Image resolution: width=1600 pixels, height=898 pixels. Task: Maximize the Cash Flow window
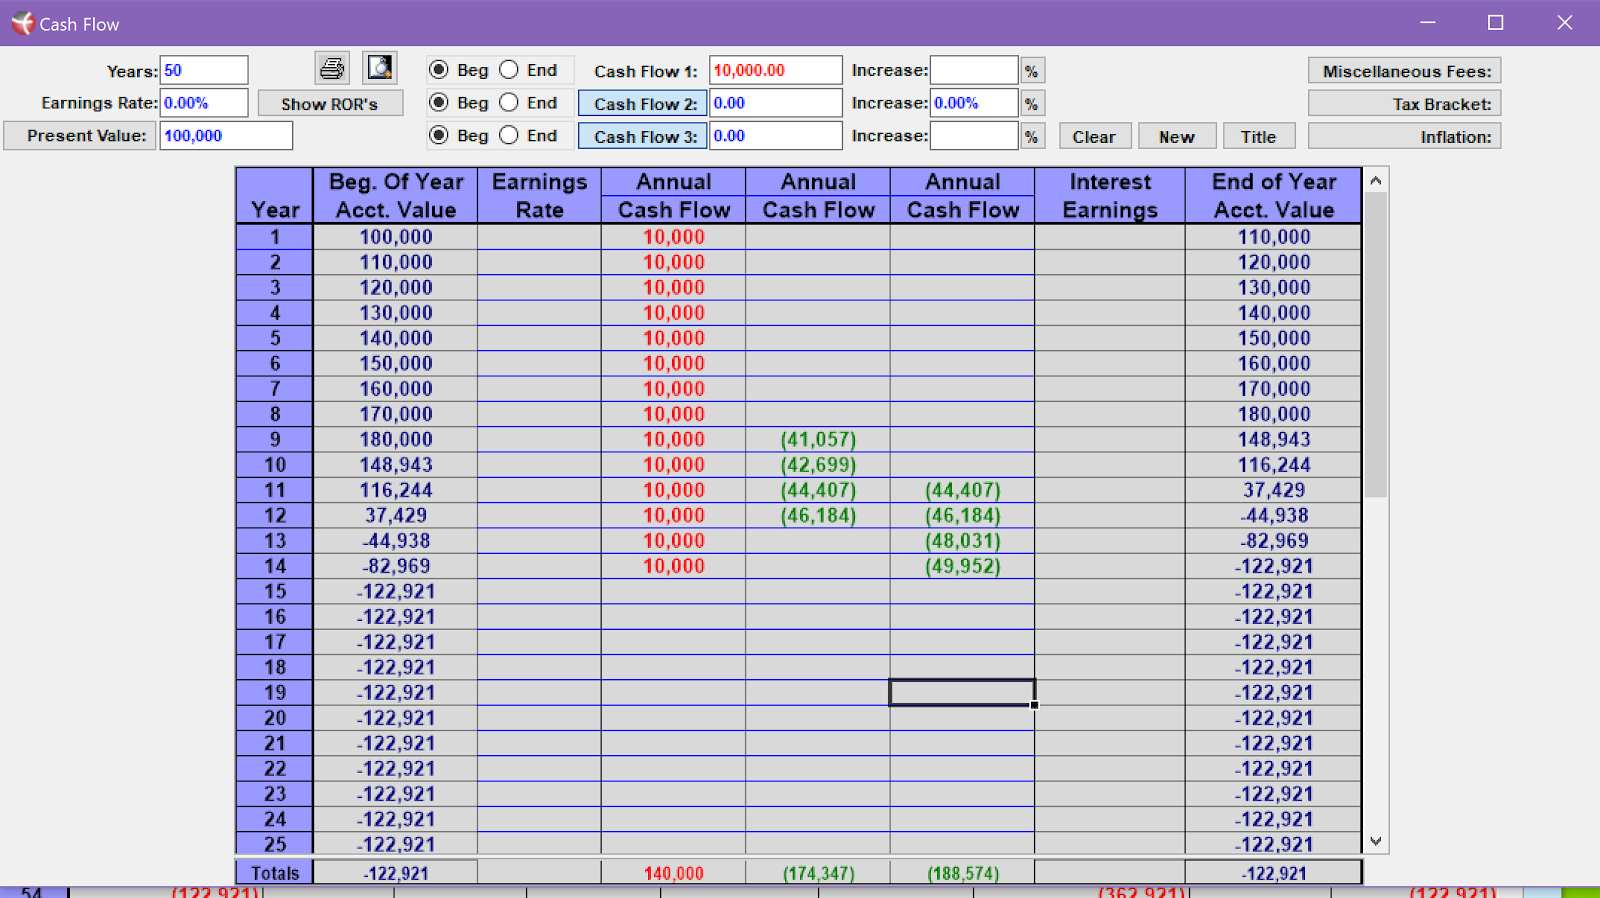click(1496, 23)
